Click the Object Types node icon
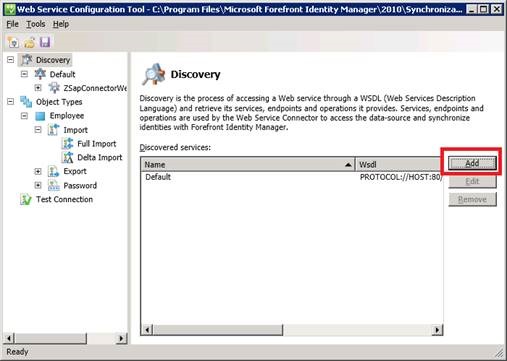Screen dimensions: 507x361 tap(26, 102)
